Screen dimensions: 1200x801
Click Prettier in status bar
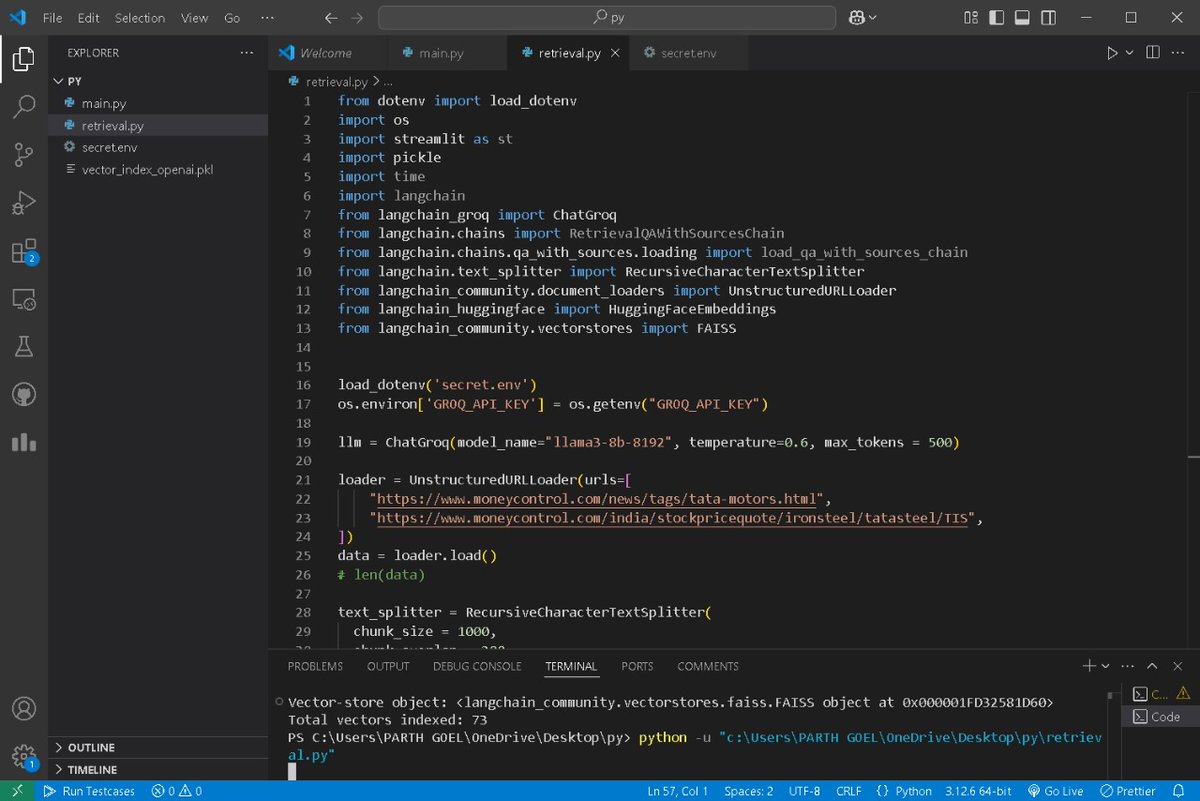(x=1126, y=791)
